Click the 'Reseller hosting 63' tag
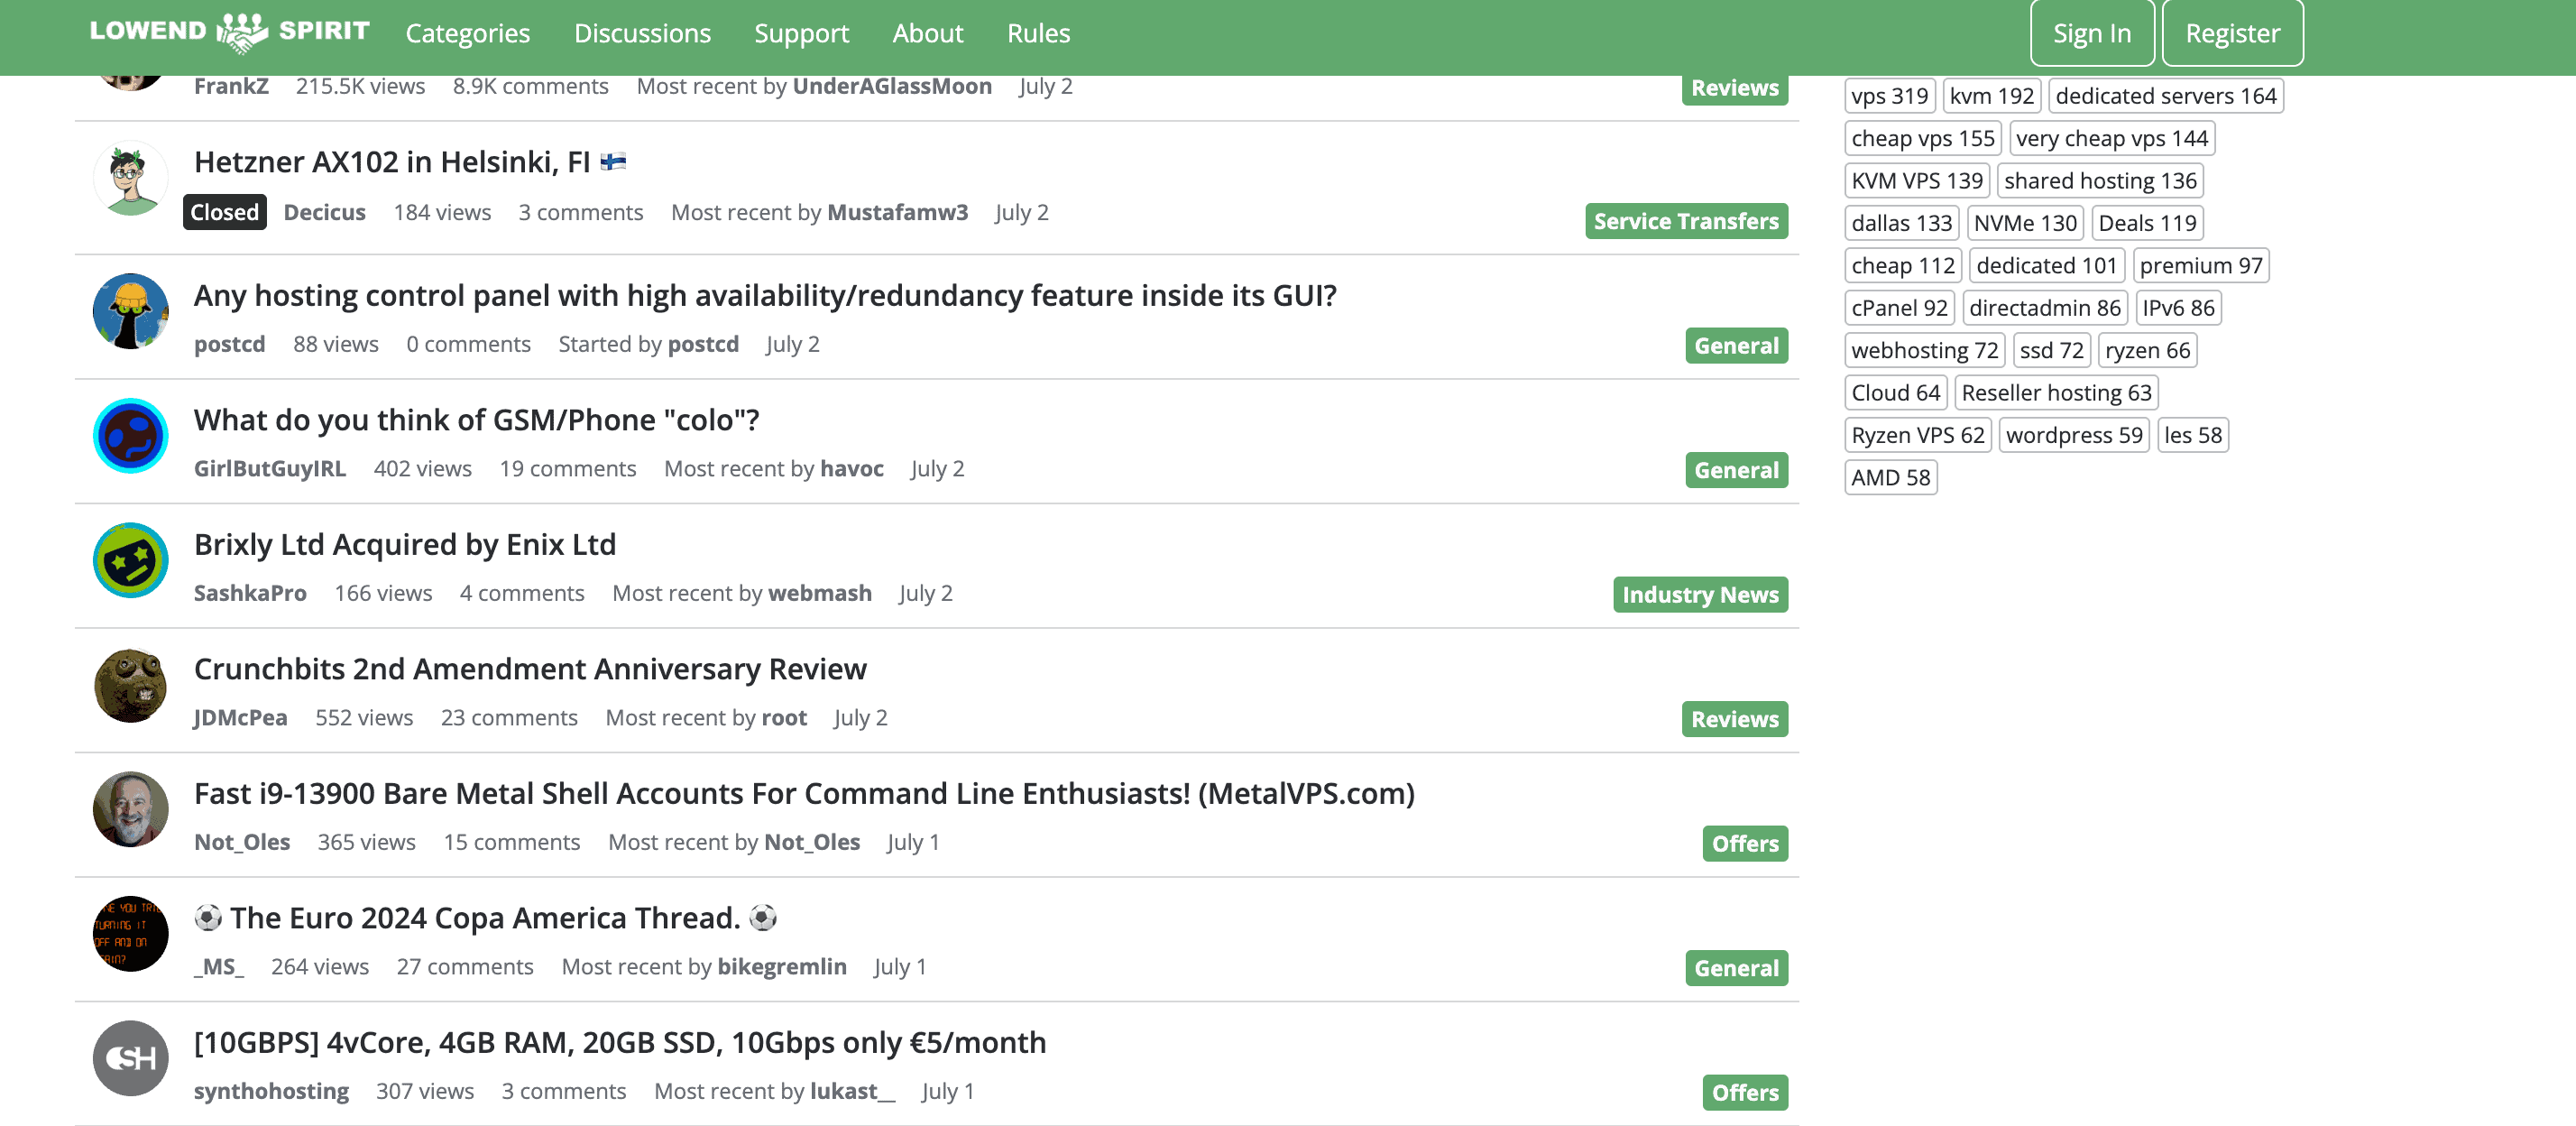 [x=2055, y=393]
